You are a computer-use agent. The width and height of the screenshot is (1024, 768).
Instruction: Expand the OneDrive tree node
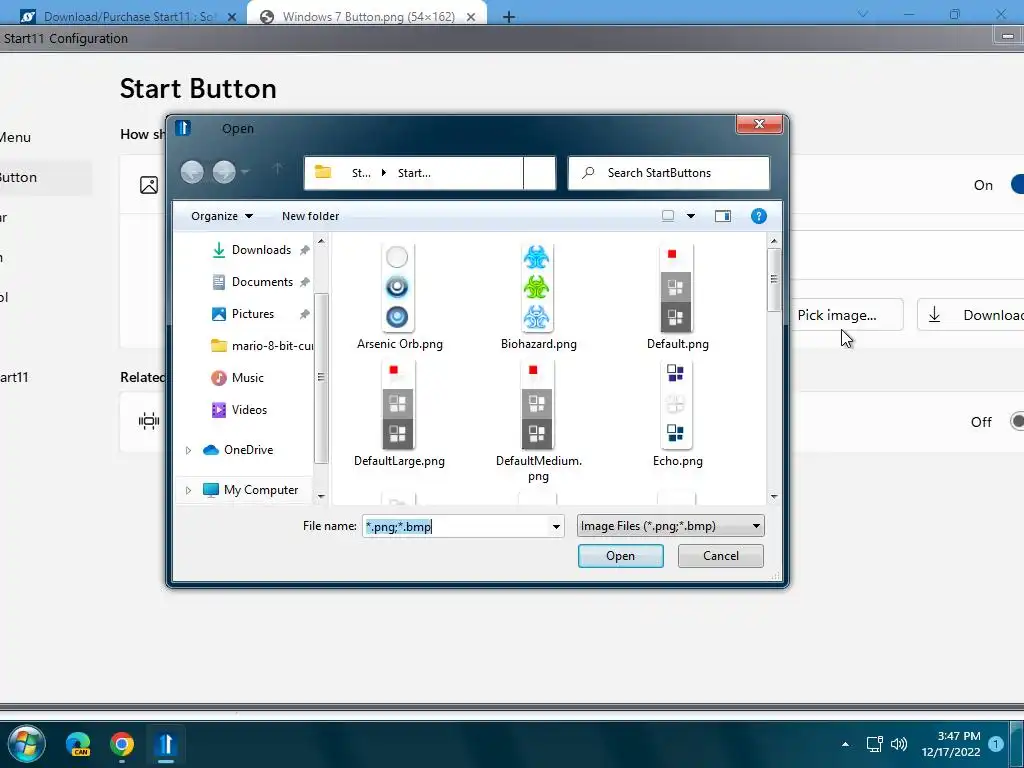coord(188,450)
